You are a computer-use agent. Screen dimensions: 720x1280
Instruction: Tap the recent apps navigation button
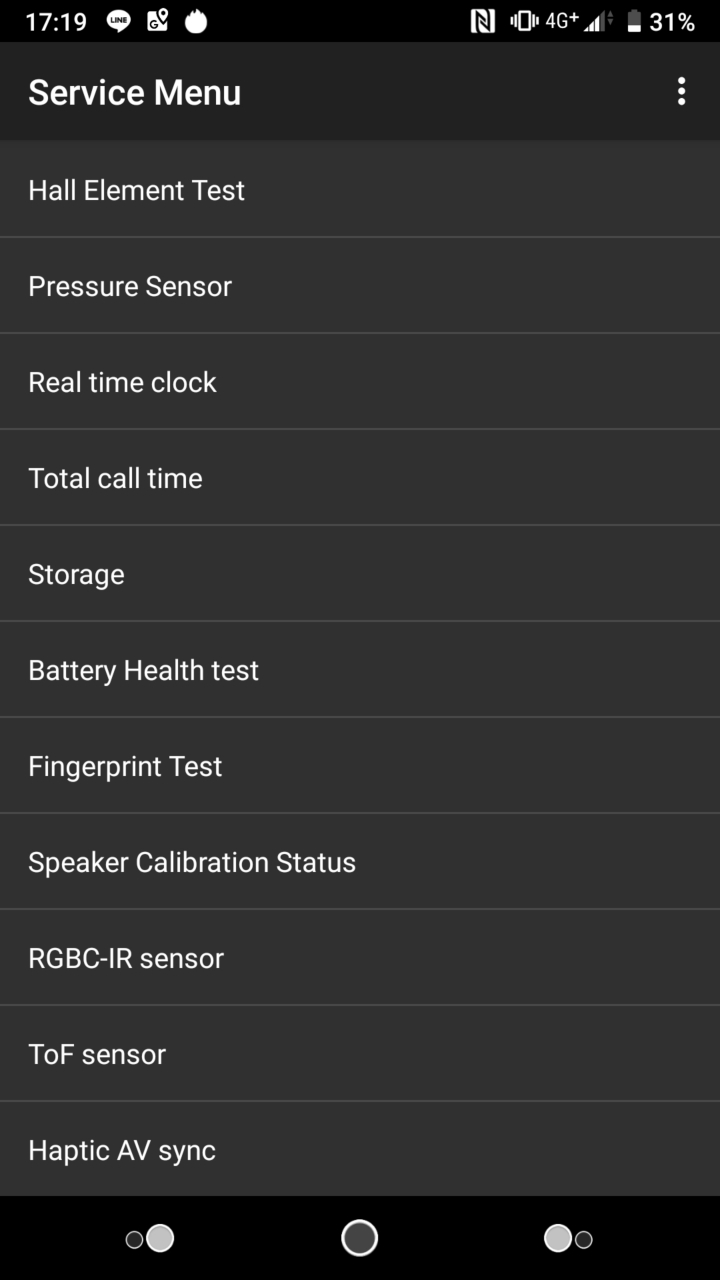(x=568, y=1238)
